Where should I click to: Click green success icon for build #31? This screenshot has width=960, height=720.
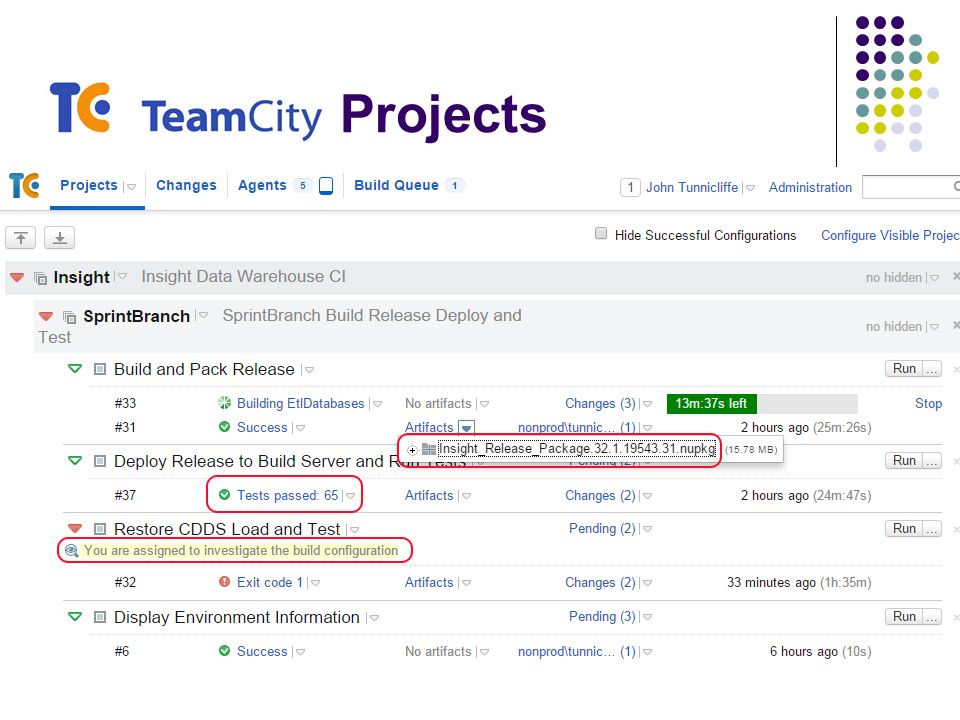[x=225, y=427]
